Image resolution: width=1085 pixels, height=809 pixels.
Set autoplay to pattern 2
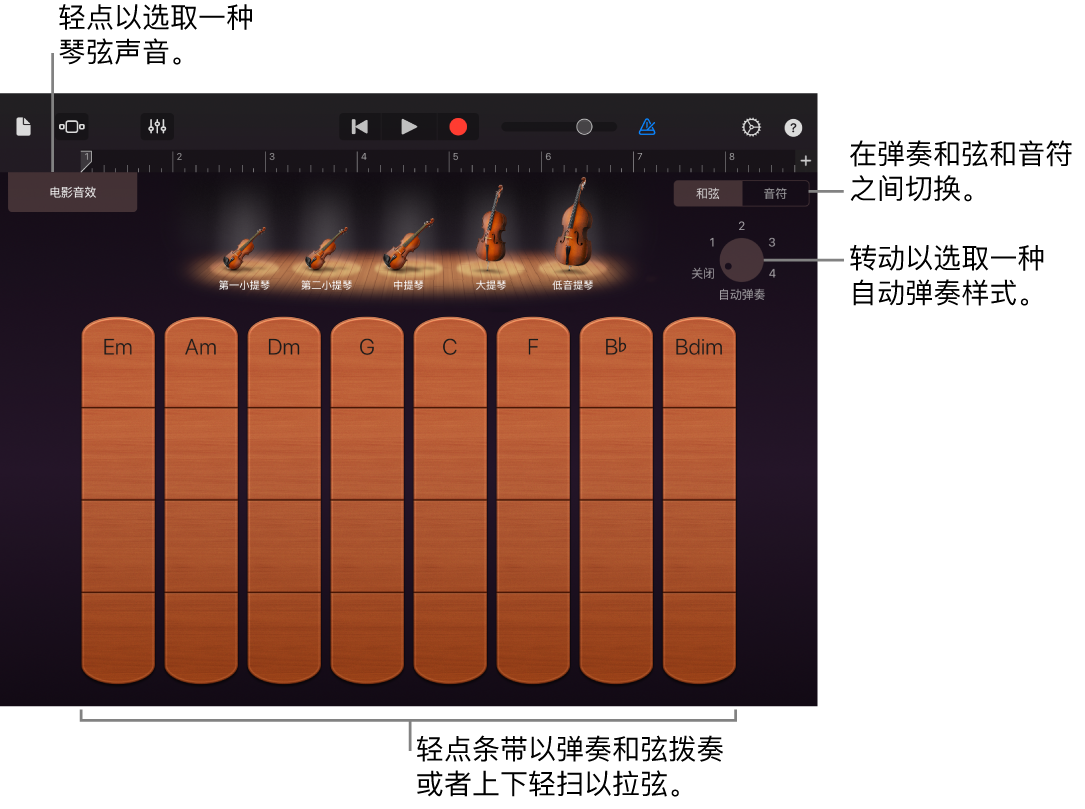point(741,226)
